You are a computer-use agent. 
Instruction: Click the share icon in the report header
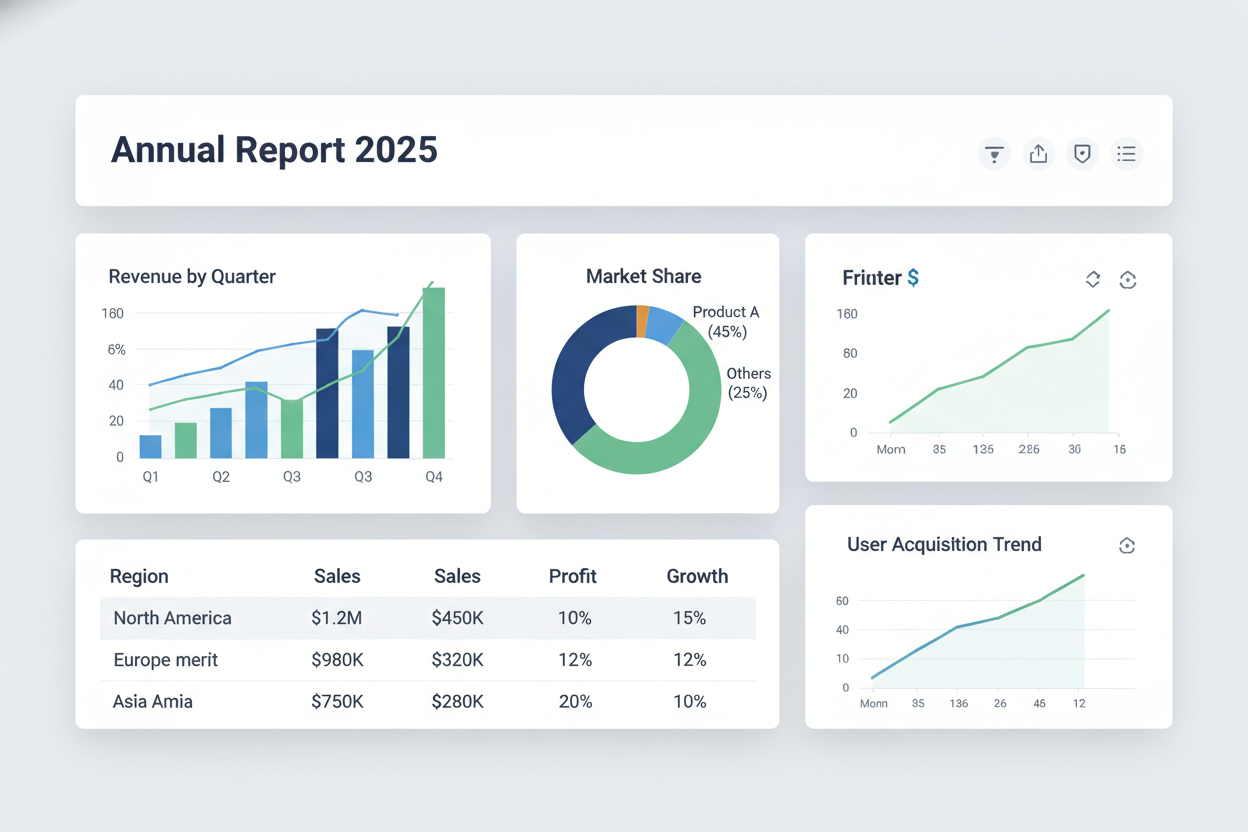[x=1038, y=154]
